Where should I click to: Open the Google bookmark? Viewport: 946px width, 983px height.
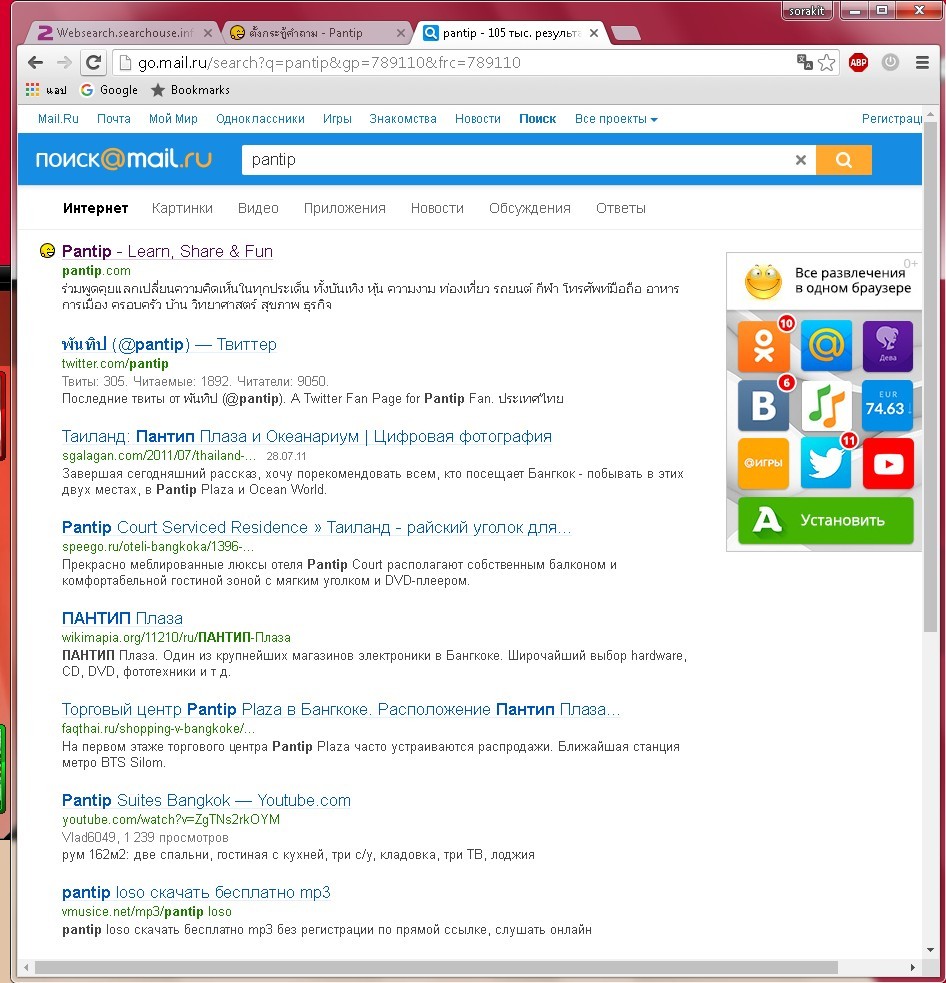tap(109, 90)
